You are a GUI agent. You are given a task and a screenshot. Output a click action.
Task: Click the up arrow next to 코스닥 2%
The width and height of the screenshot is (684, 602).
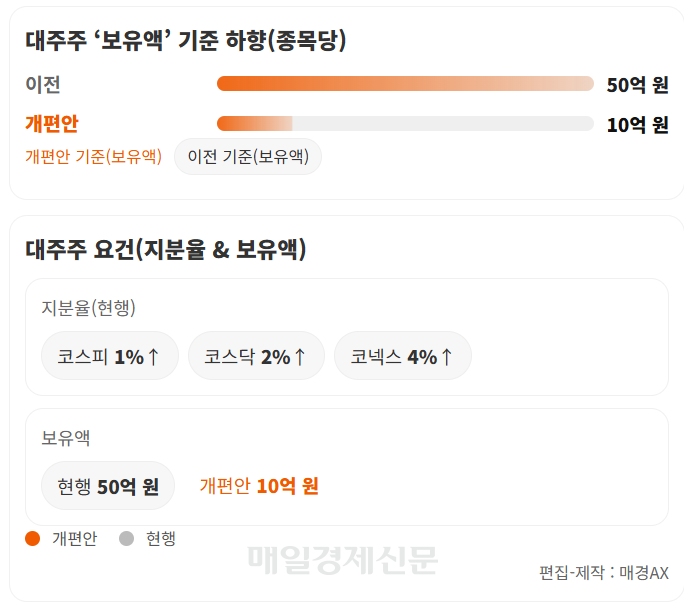(x=300, y=356)
